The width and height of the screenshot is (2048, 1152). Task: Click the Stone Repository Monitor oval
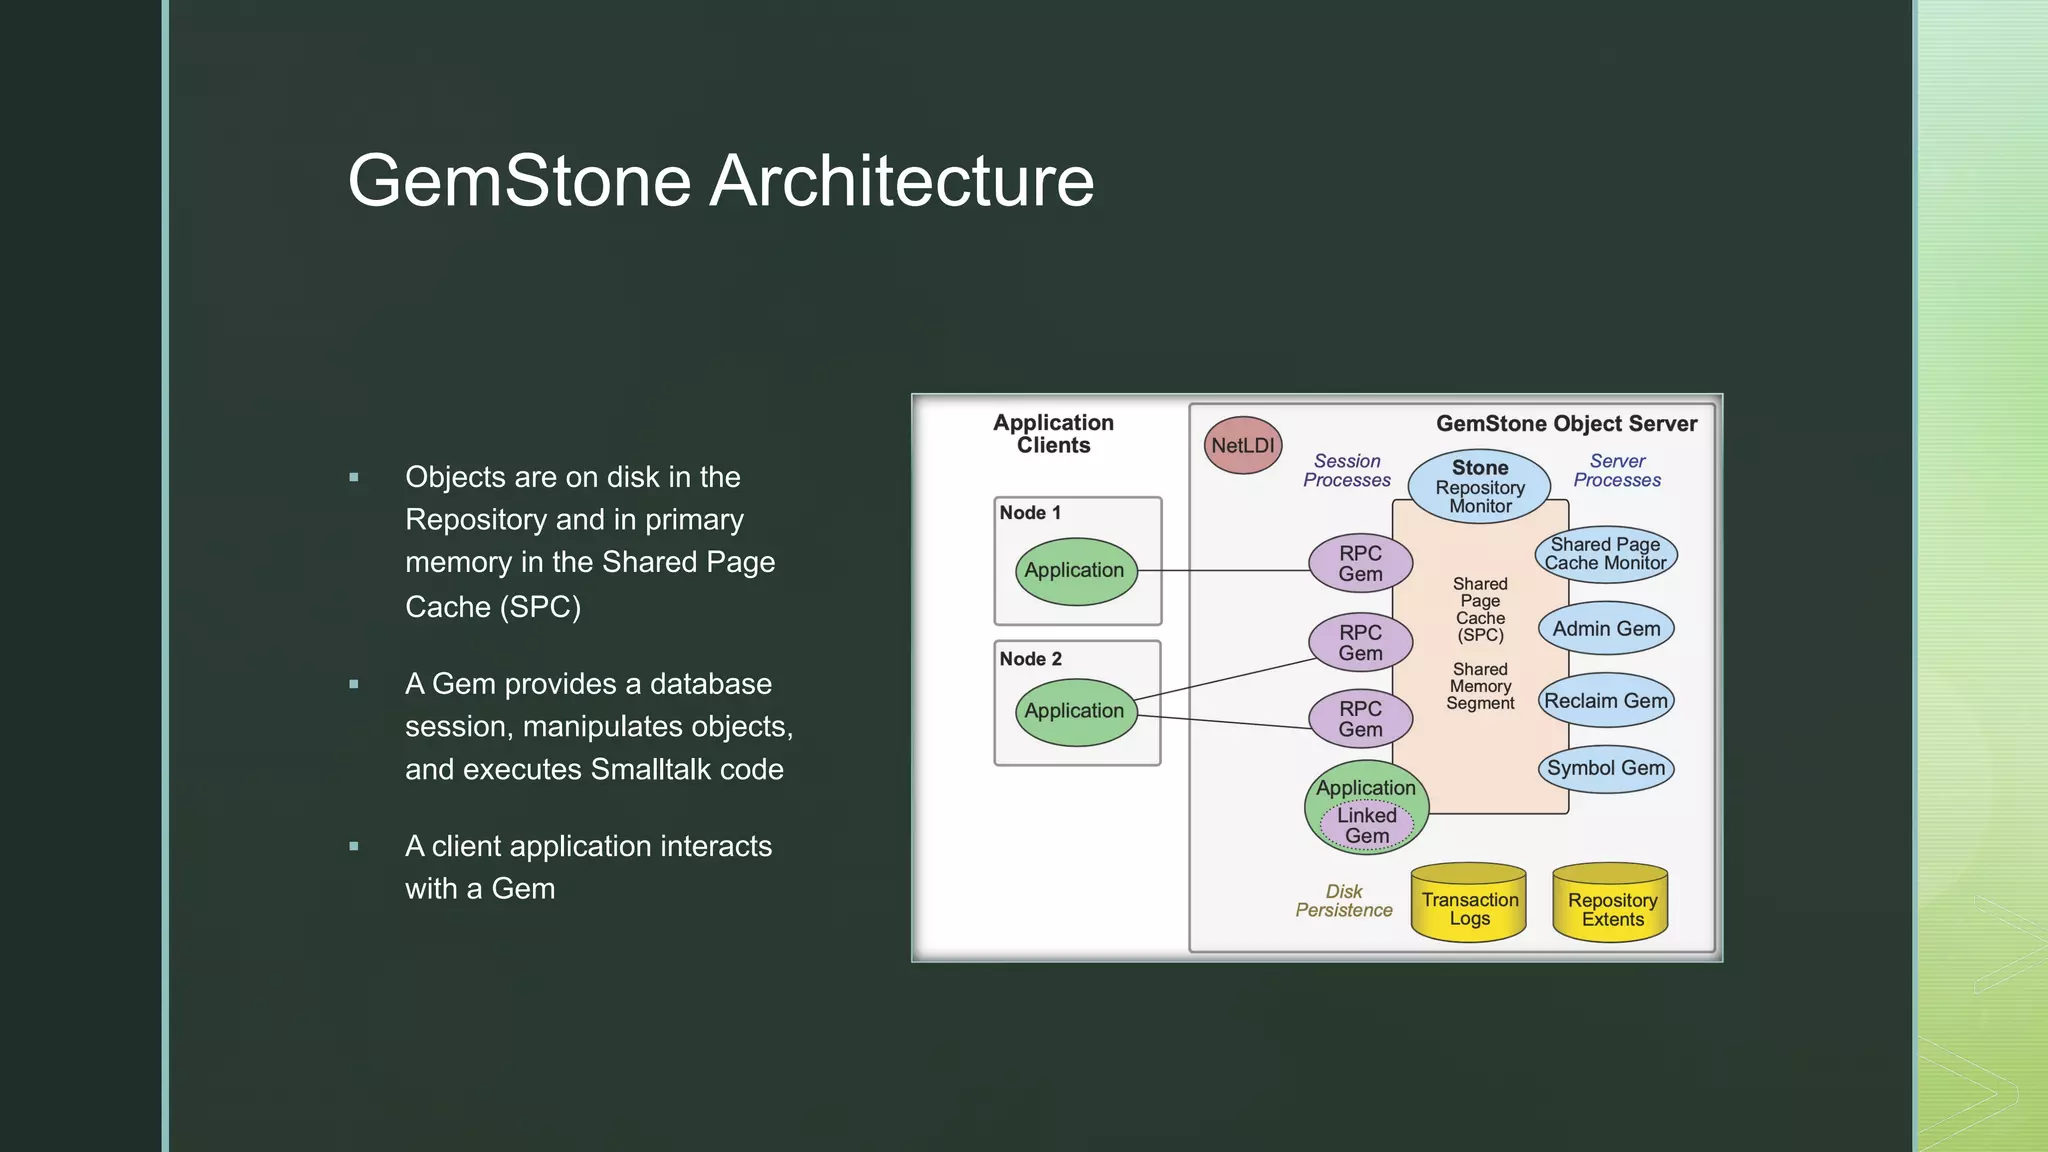pos(1480,487)
